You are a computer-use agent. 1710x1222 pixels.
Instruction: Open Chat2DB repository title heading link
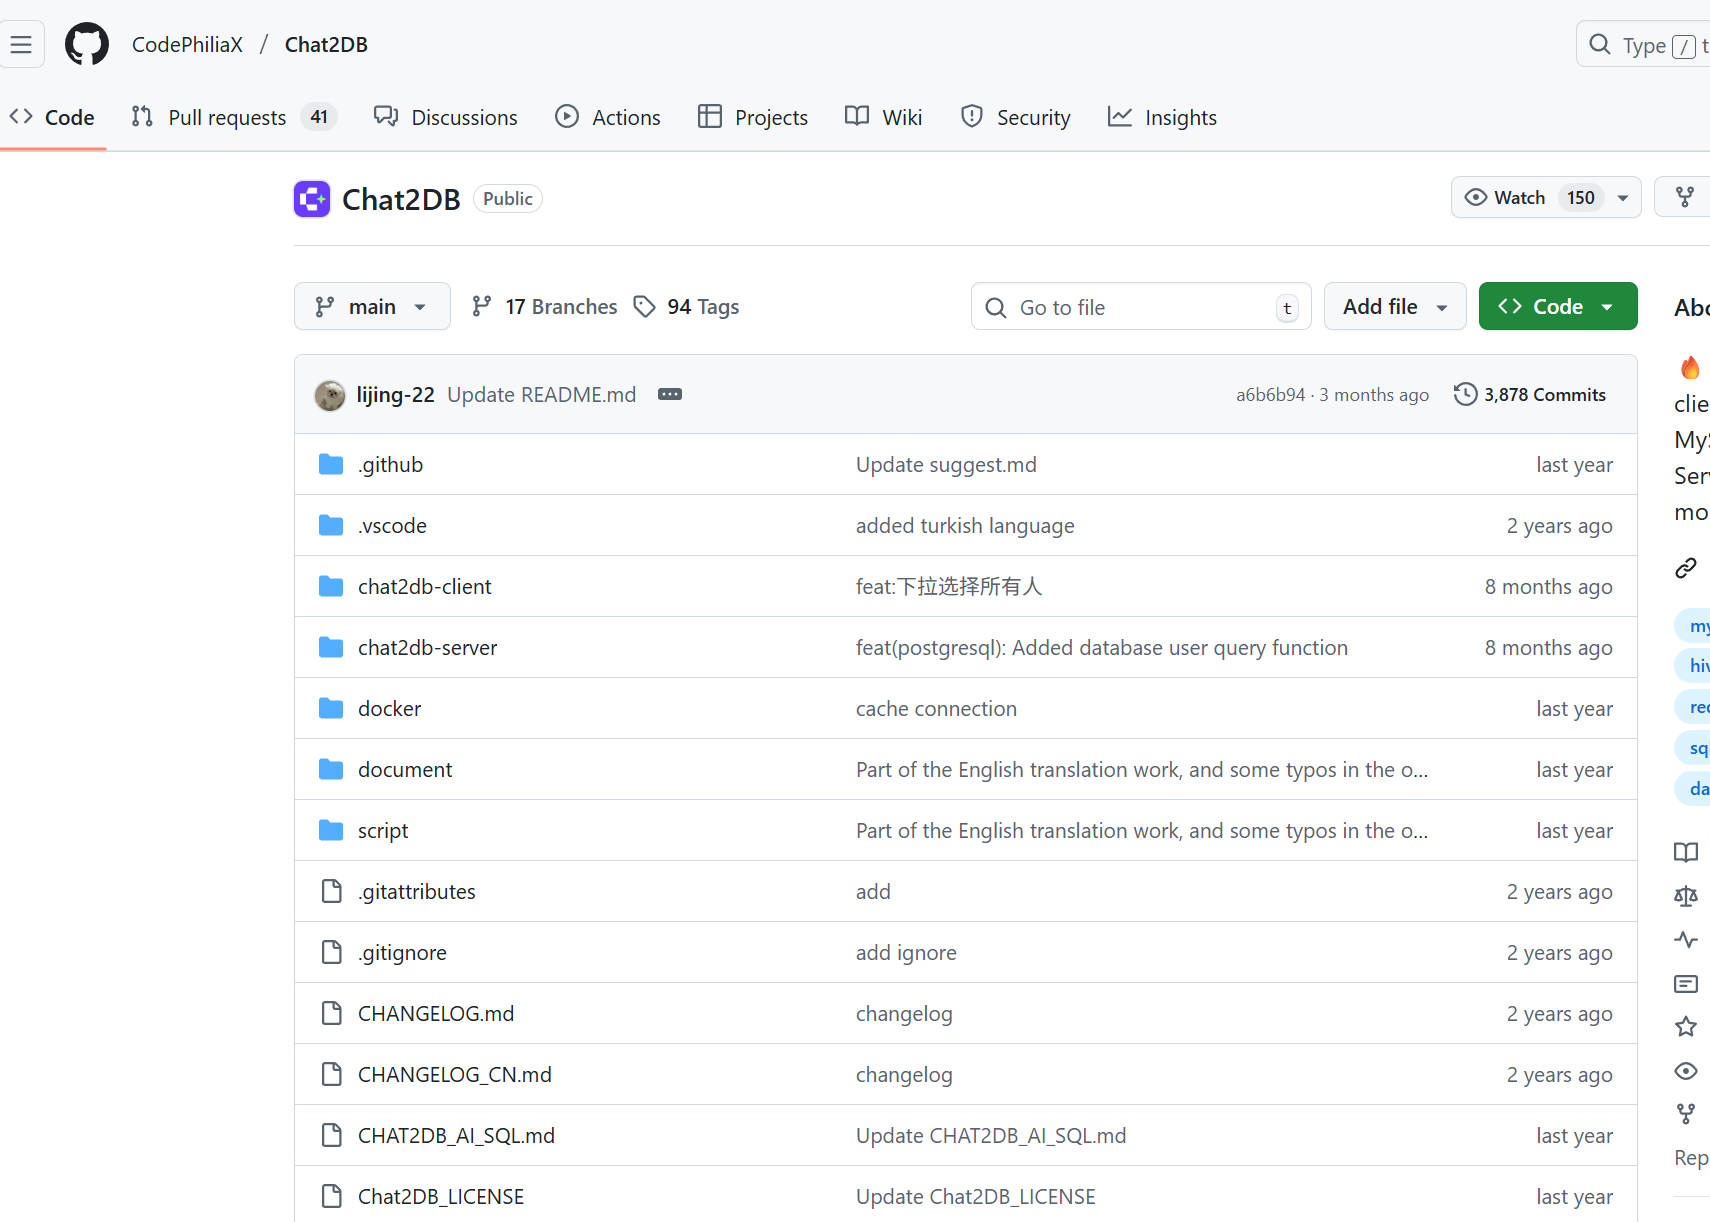point(401,199)
